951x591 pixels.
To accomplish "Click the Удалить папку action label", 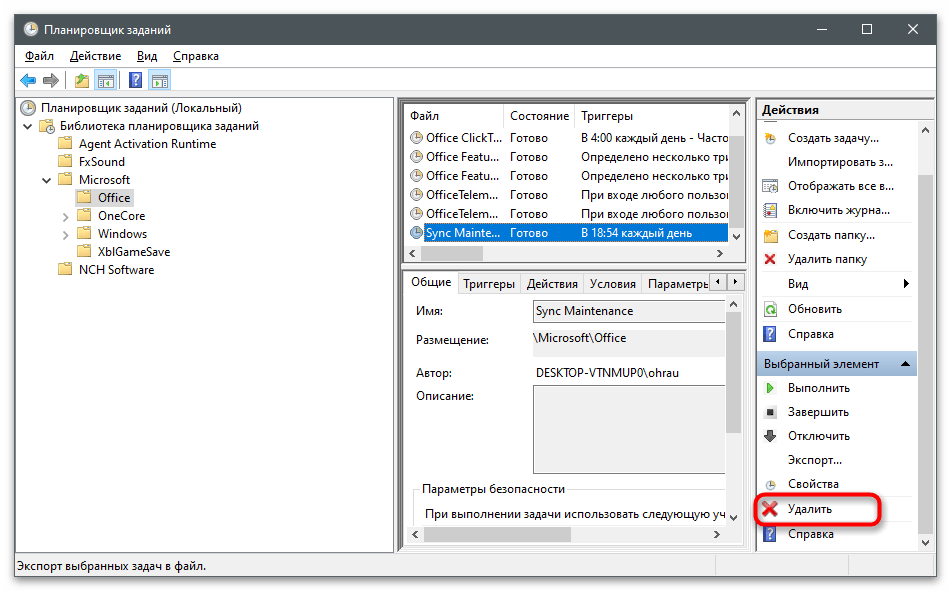I will [827, 260].
